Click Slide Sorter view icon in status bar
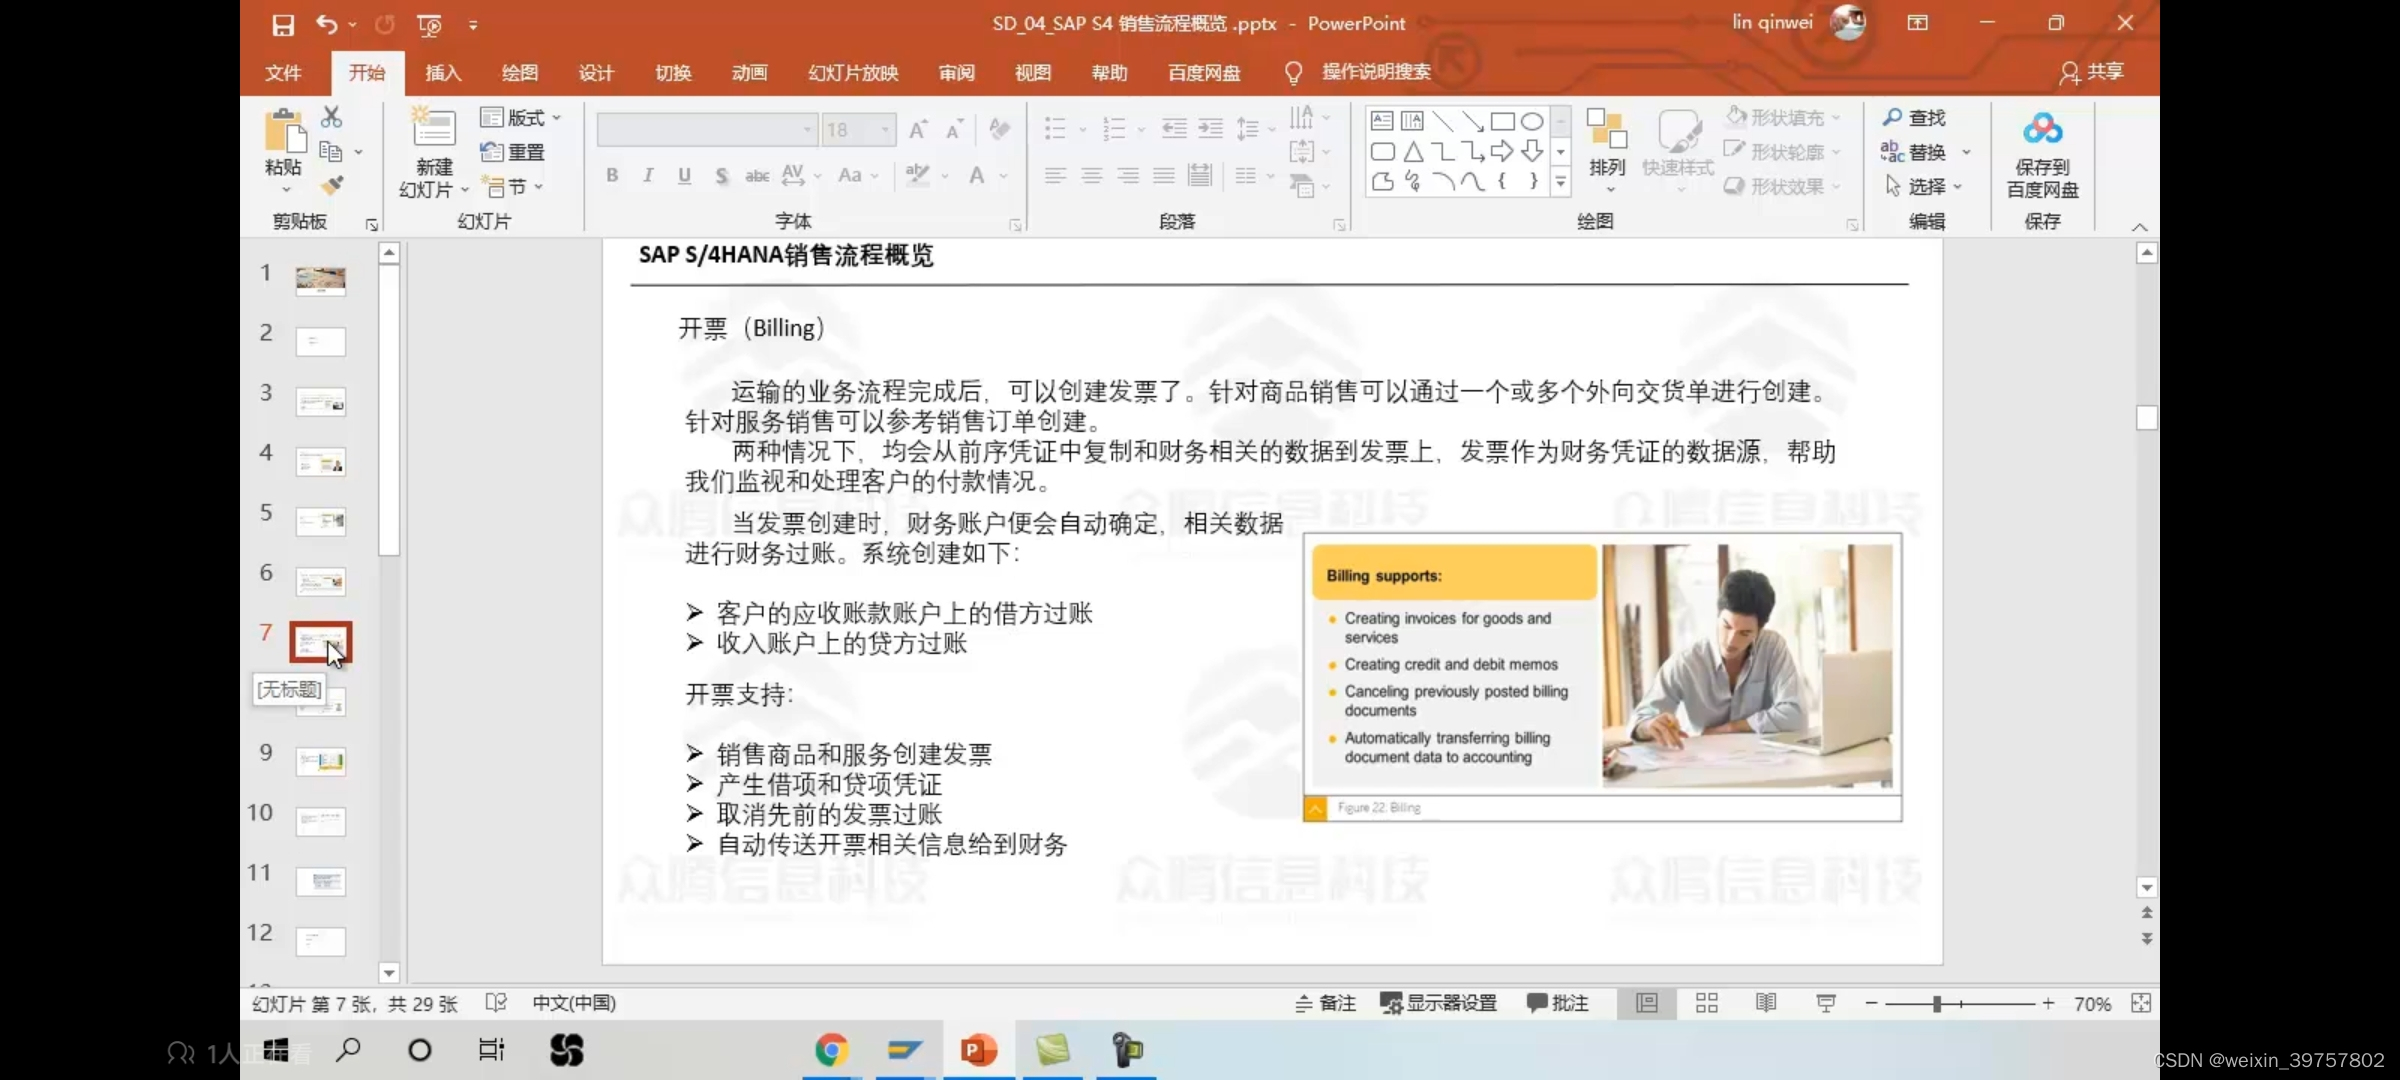Screen dimensions: 2400x1080 click(1707, 1003)
